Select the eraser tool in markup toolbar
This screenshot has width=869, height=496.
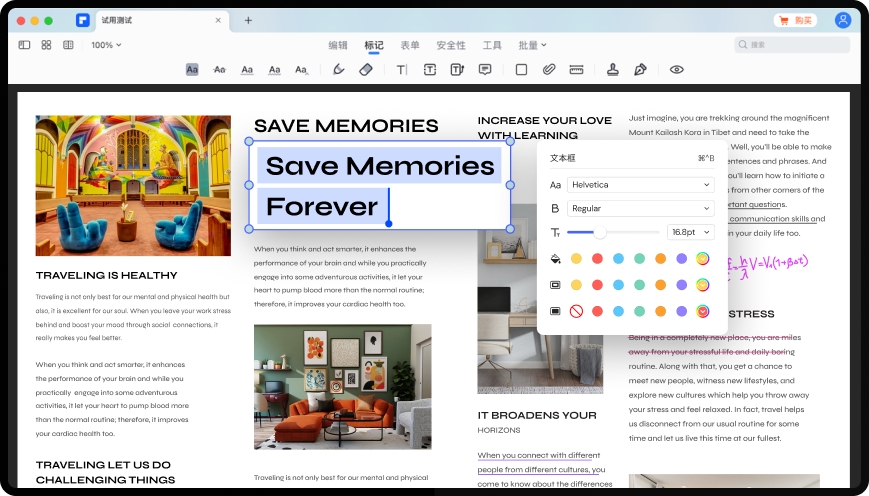point(366,70)
